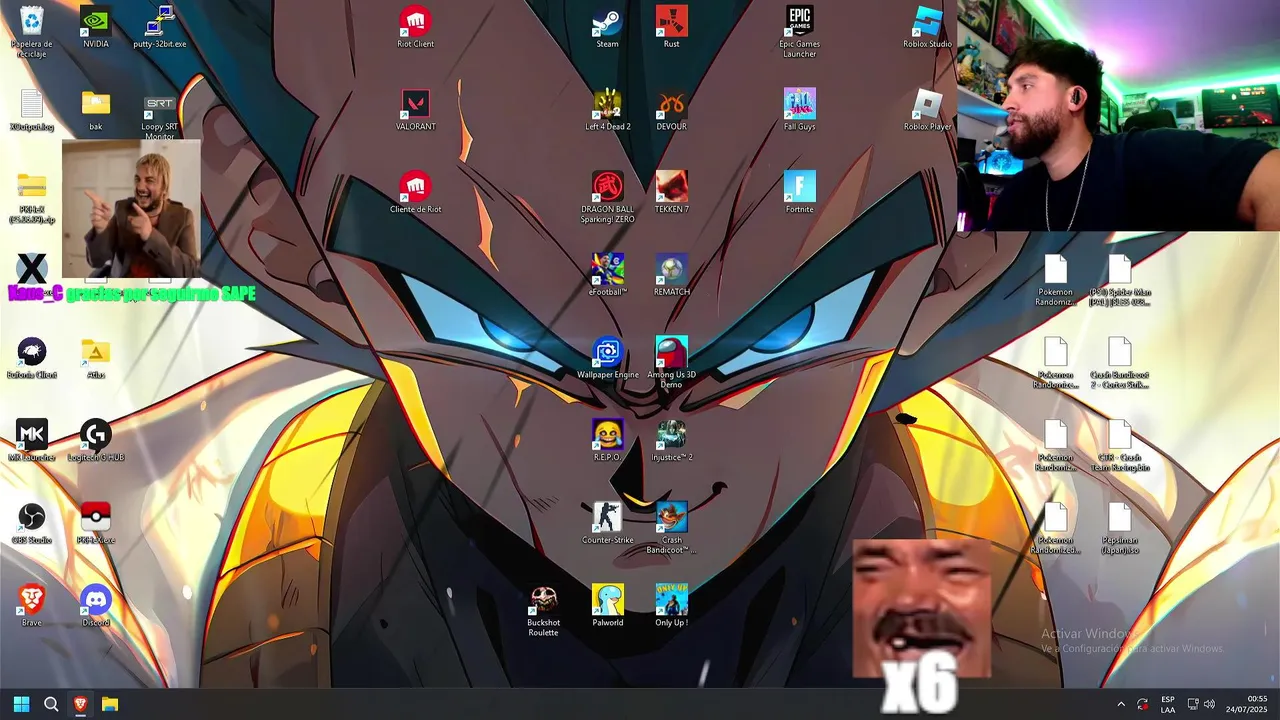Open the Fall Guys shortcut
The width and height of the screenshot is (1280, 720).
point(800,110)
